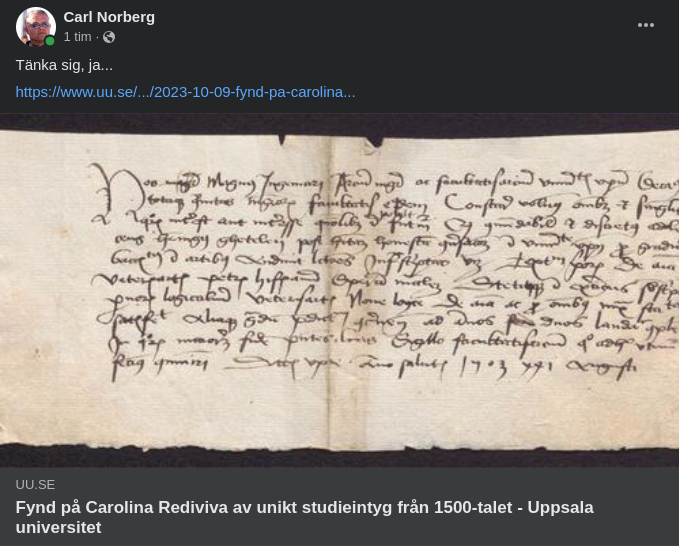
Task: Open the "Fynd på Carolina Rediviva" headline
Action: 304,517
